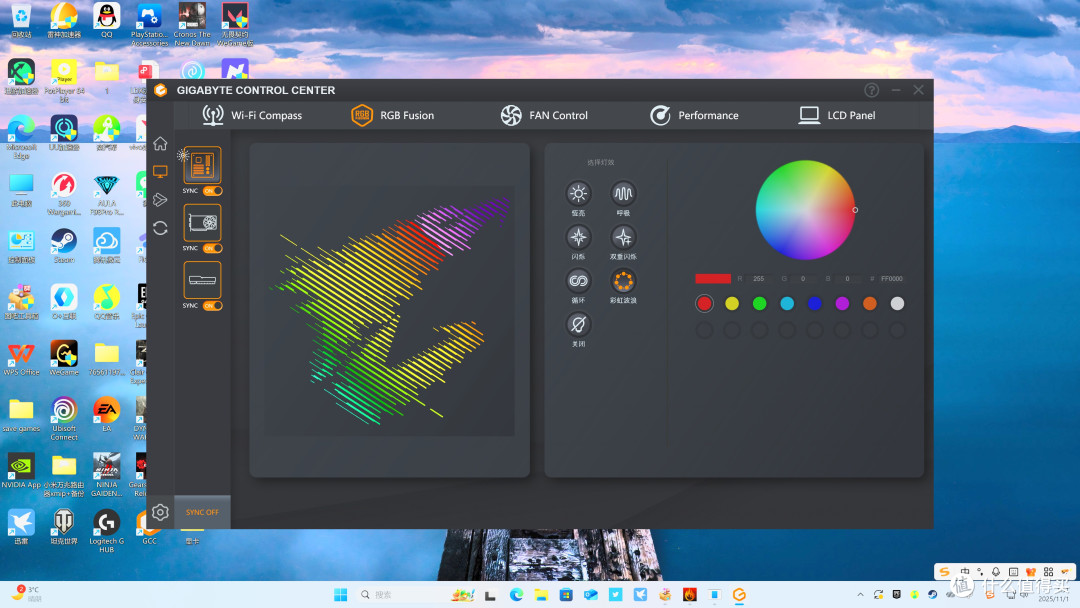Pick the cyan preset color swatch
Viewport: 1080px width, 608px height.
787,304
